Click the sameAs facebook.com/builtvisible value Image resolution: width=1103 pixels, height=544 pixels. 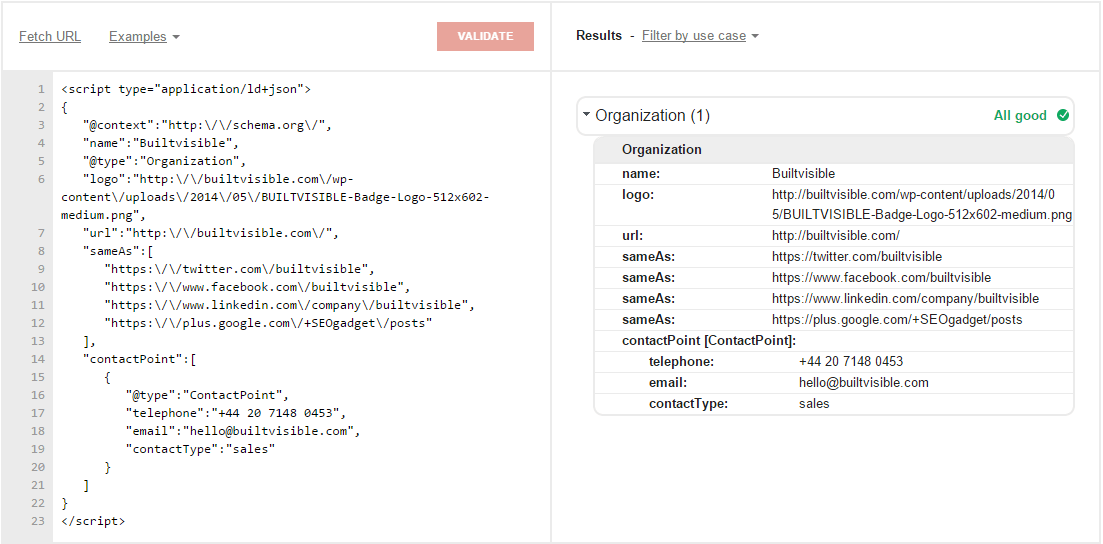(881, 278)
